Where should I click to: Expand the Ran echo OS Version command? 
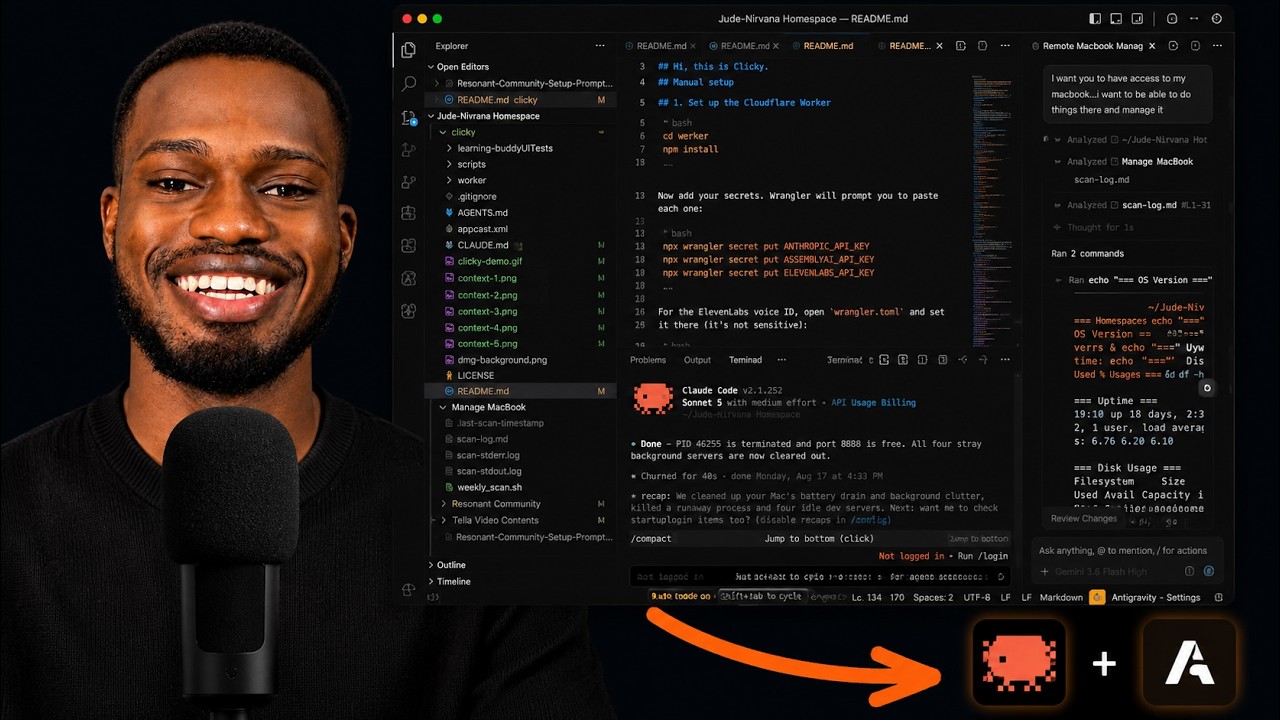tap(1134, 280)
